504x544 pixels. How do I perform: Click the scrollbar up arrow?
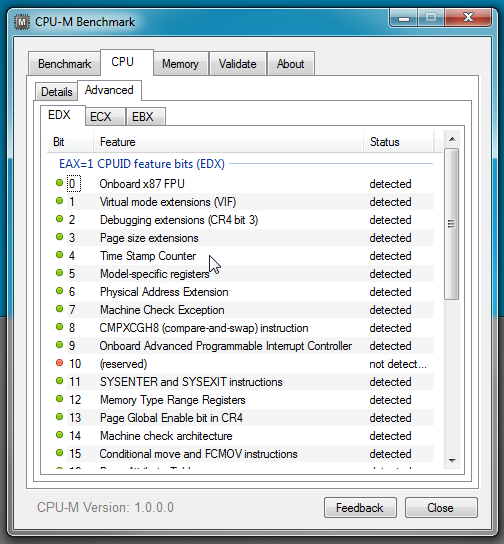click(x=452, y=139)
